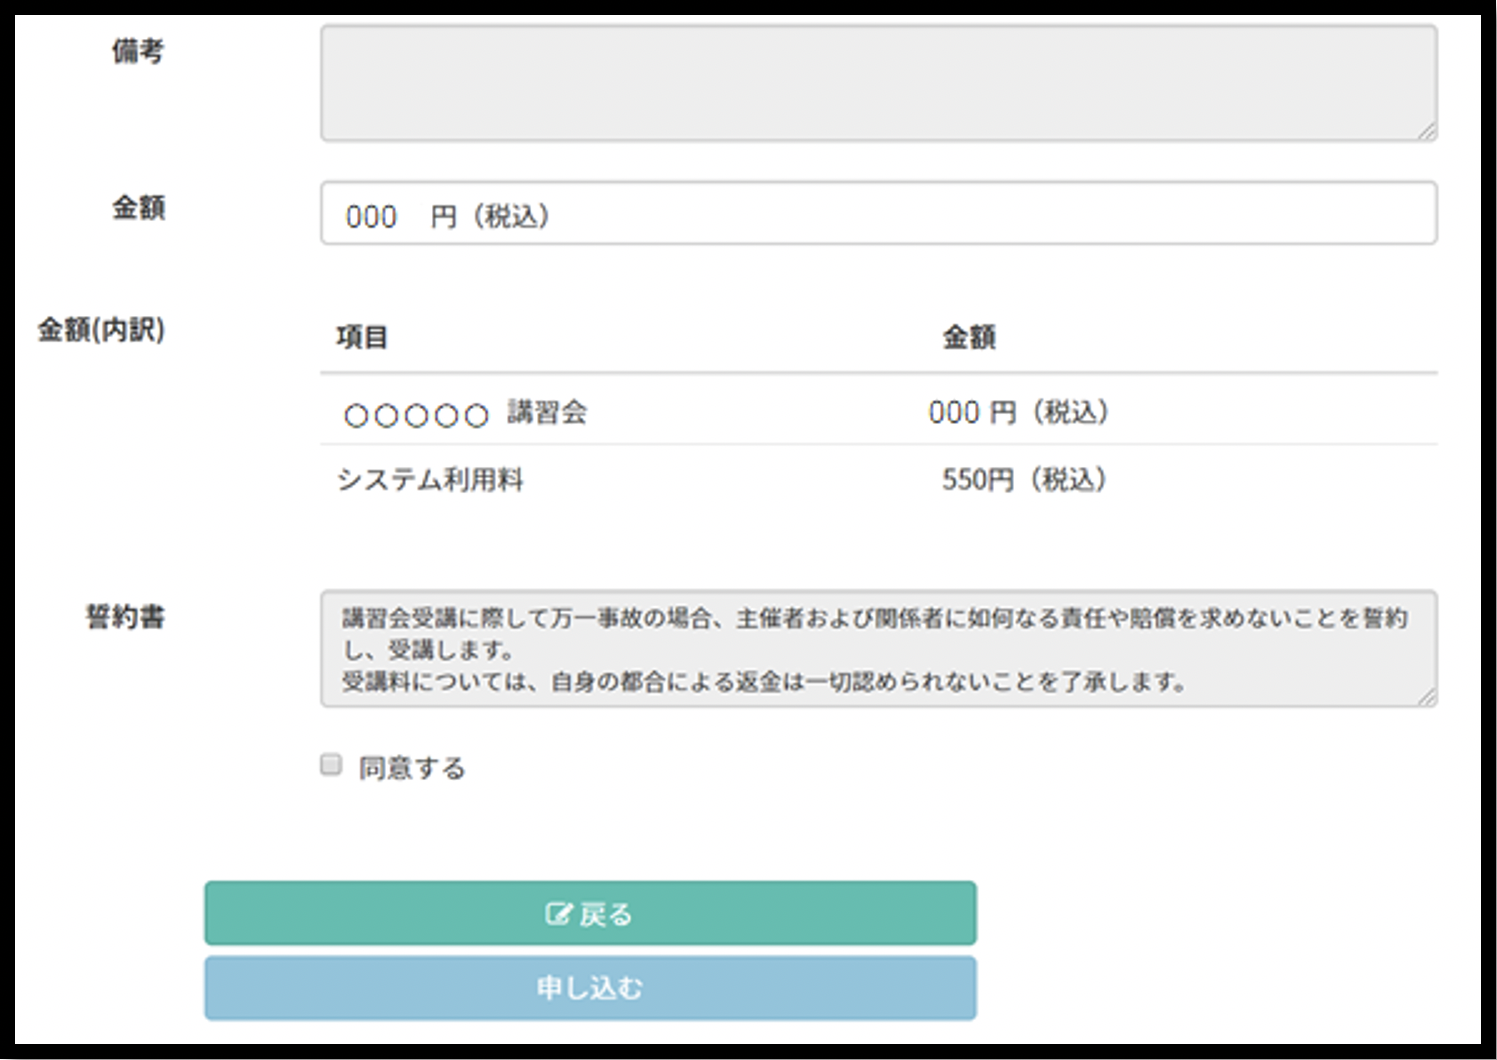Click the 項目 column header

pyautogui.click(x=362, y=338)
